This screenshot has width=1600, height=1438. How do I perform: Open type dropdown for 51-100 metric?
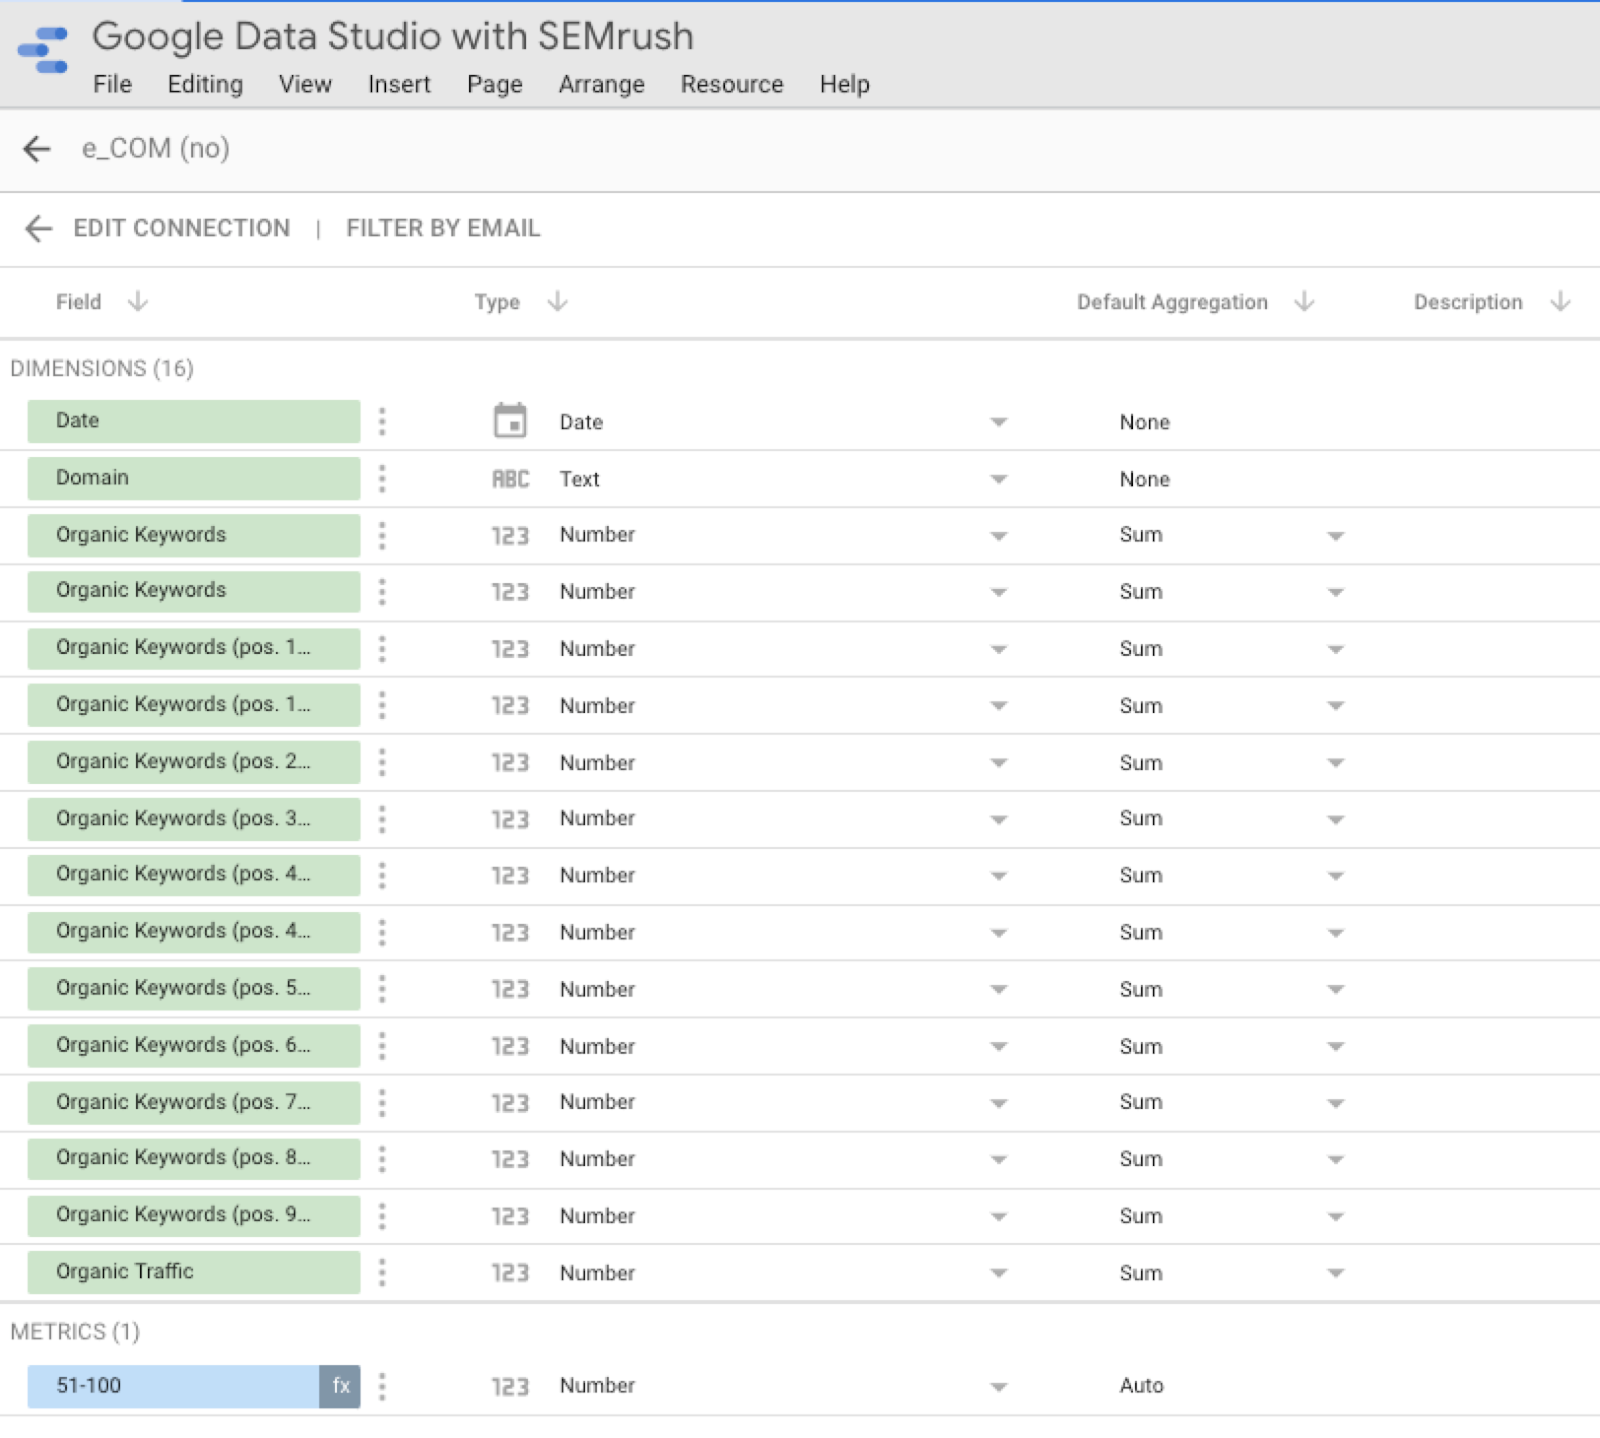pos(998,1387)
